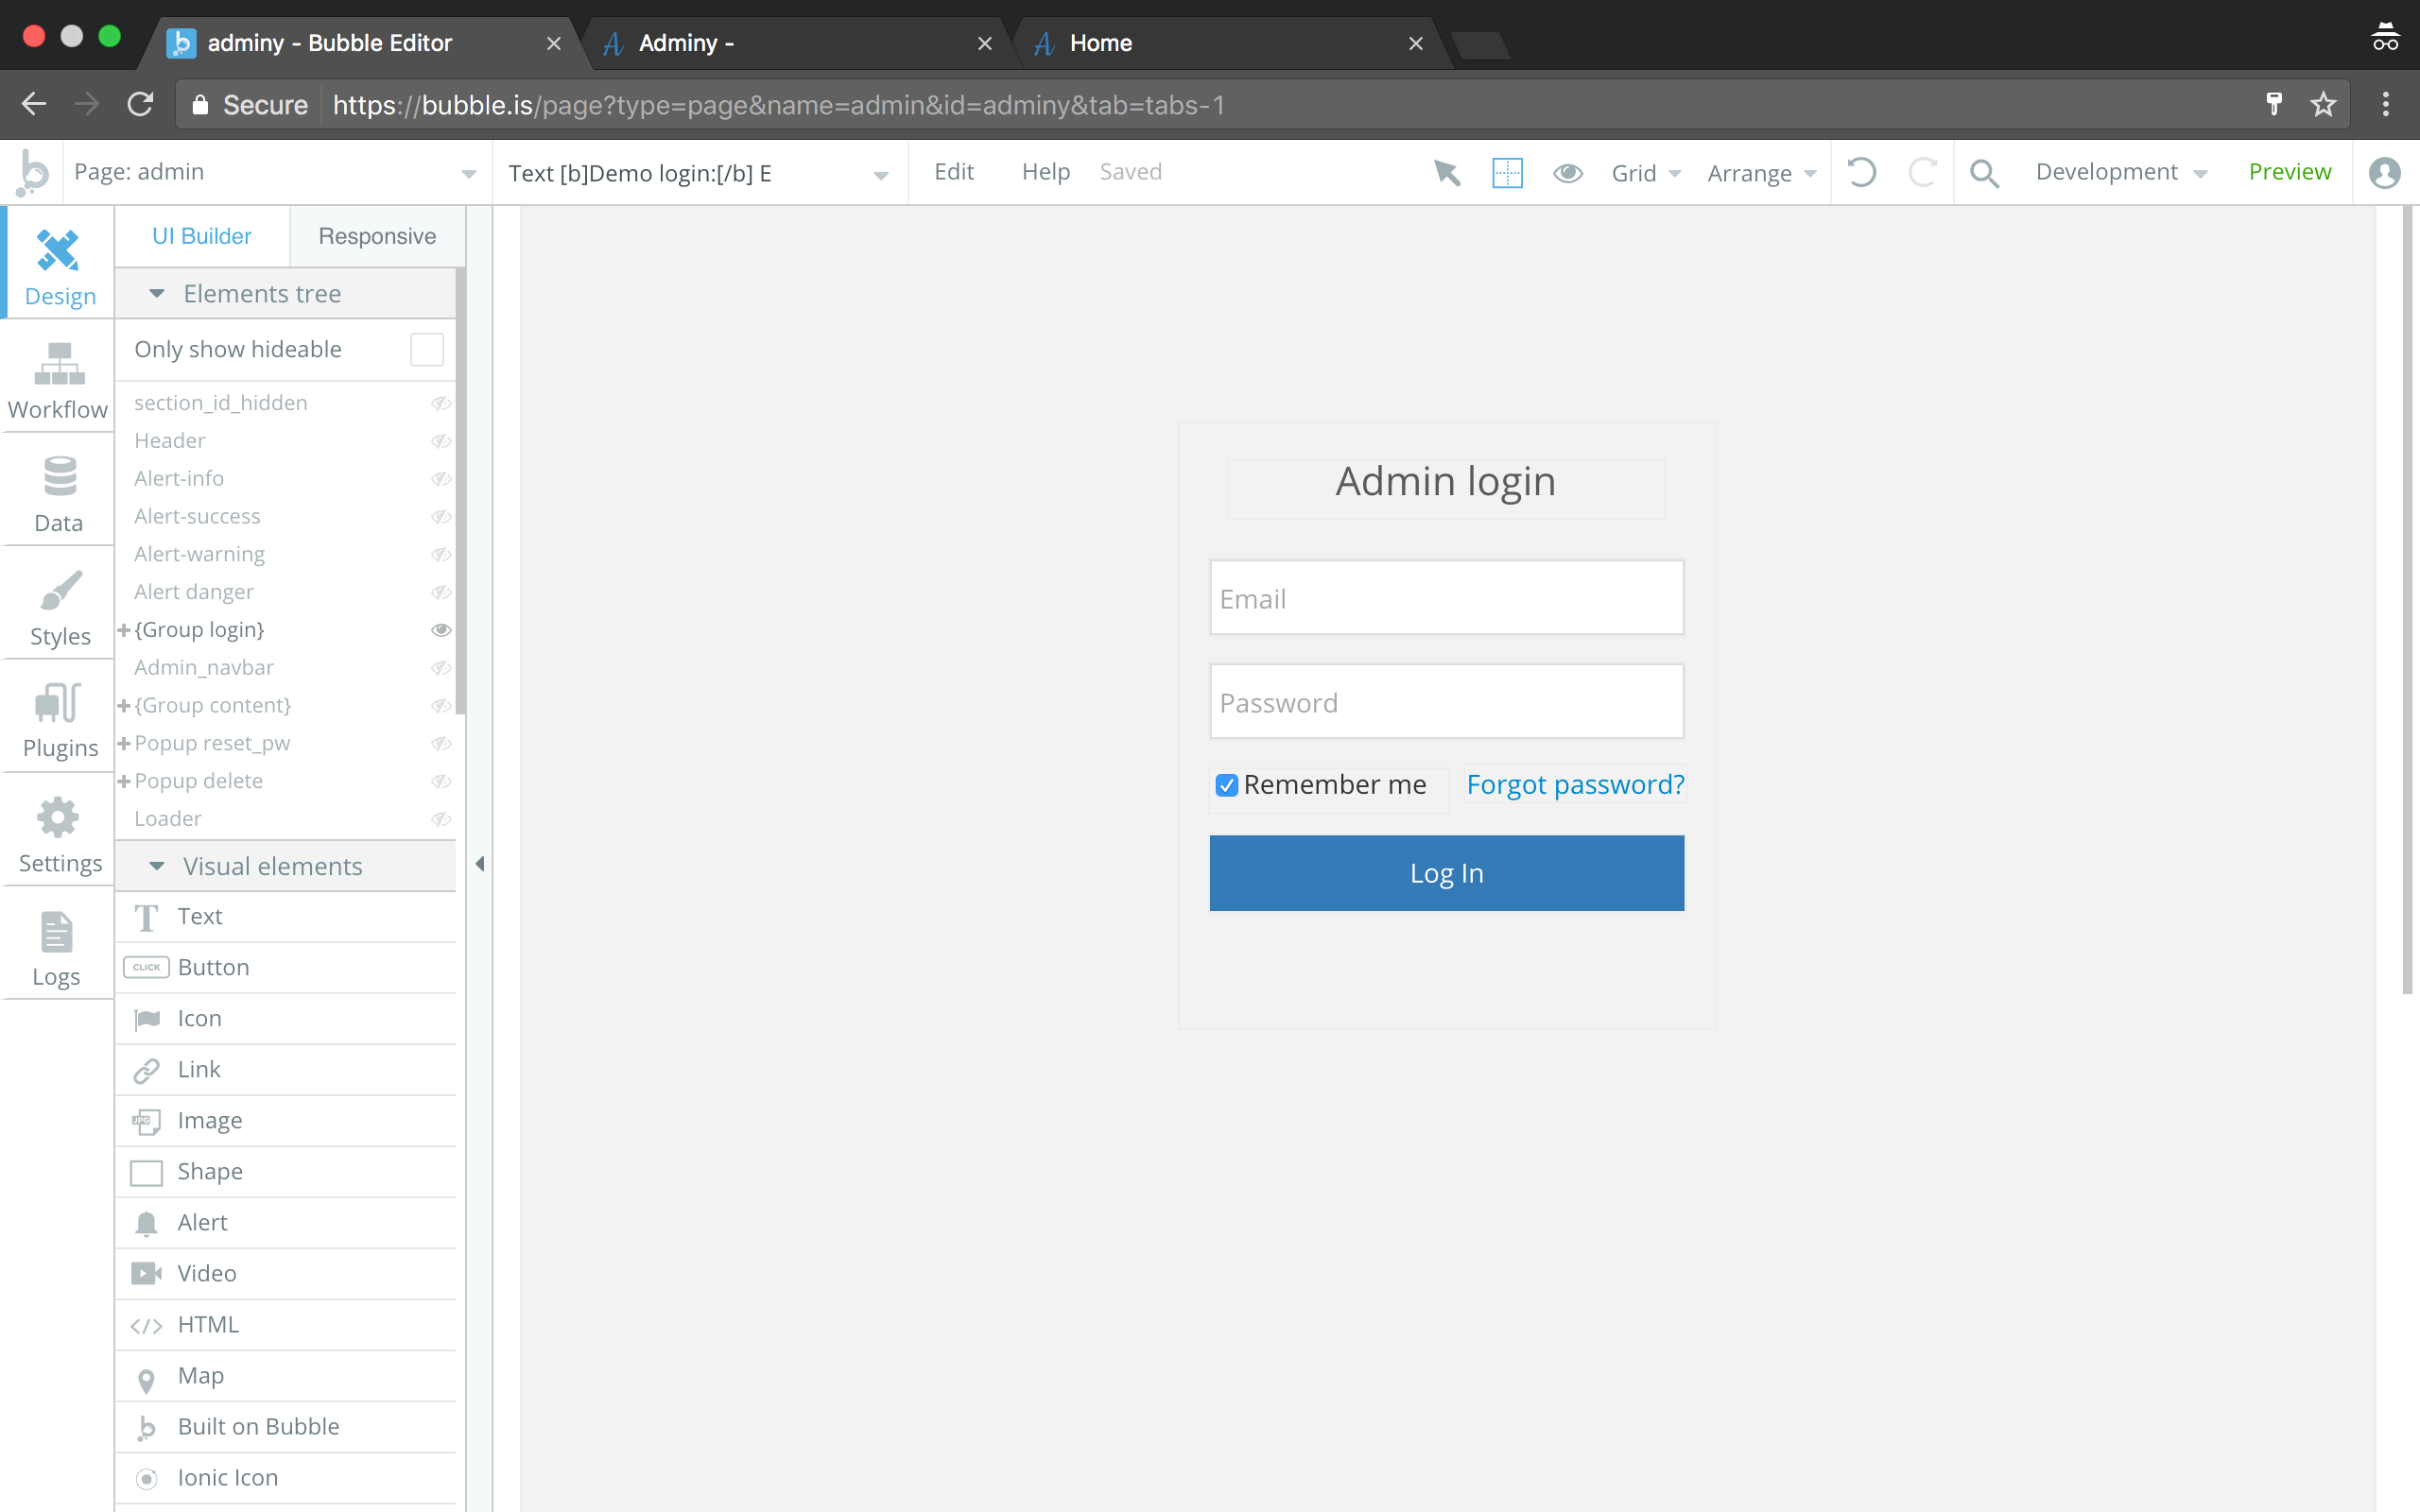
Task: Expand the Group content tree item
Action: [124, 706]
